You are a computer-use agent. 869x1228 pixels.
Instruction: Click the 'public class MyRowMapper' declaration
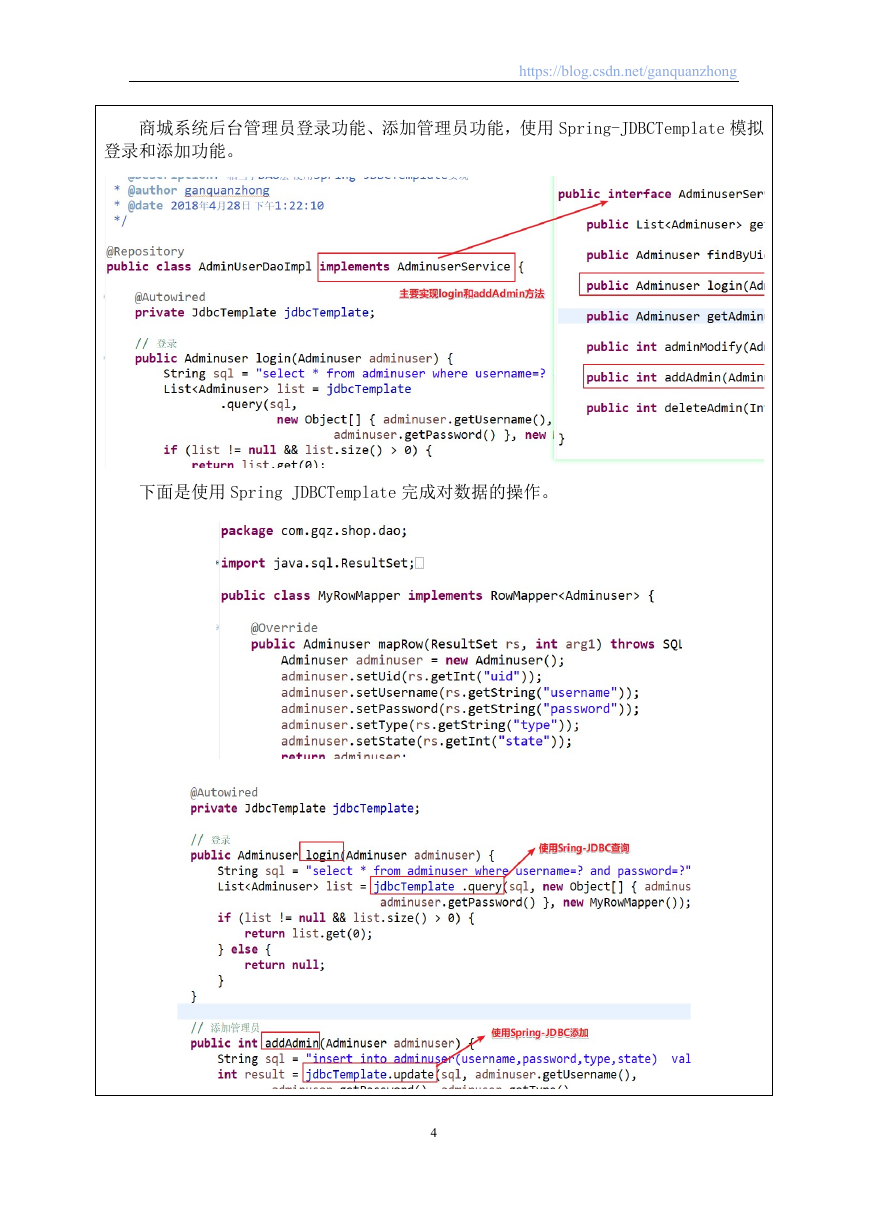pos(438,595)
